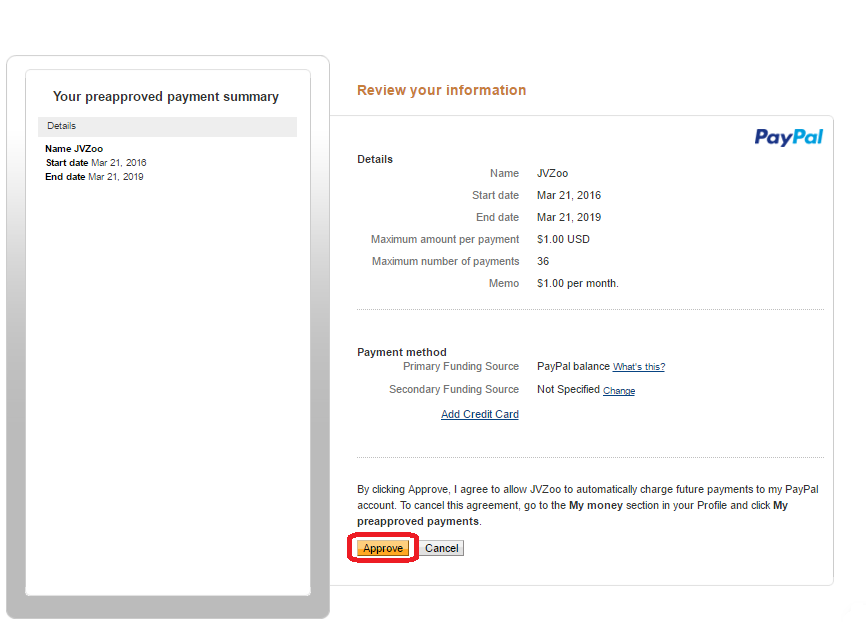866x622 pixels.
Task: Click the Maximum number of payments label
Action: point(445,261)
